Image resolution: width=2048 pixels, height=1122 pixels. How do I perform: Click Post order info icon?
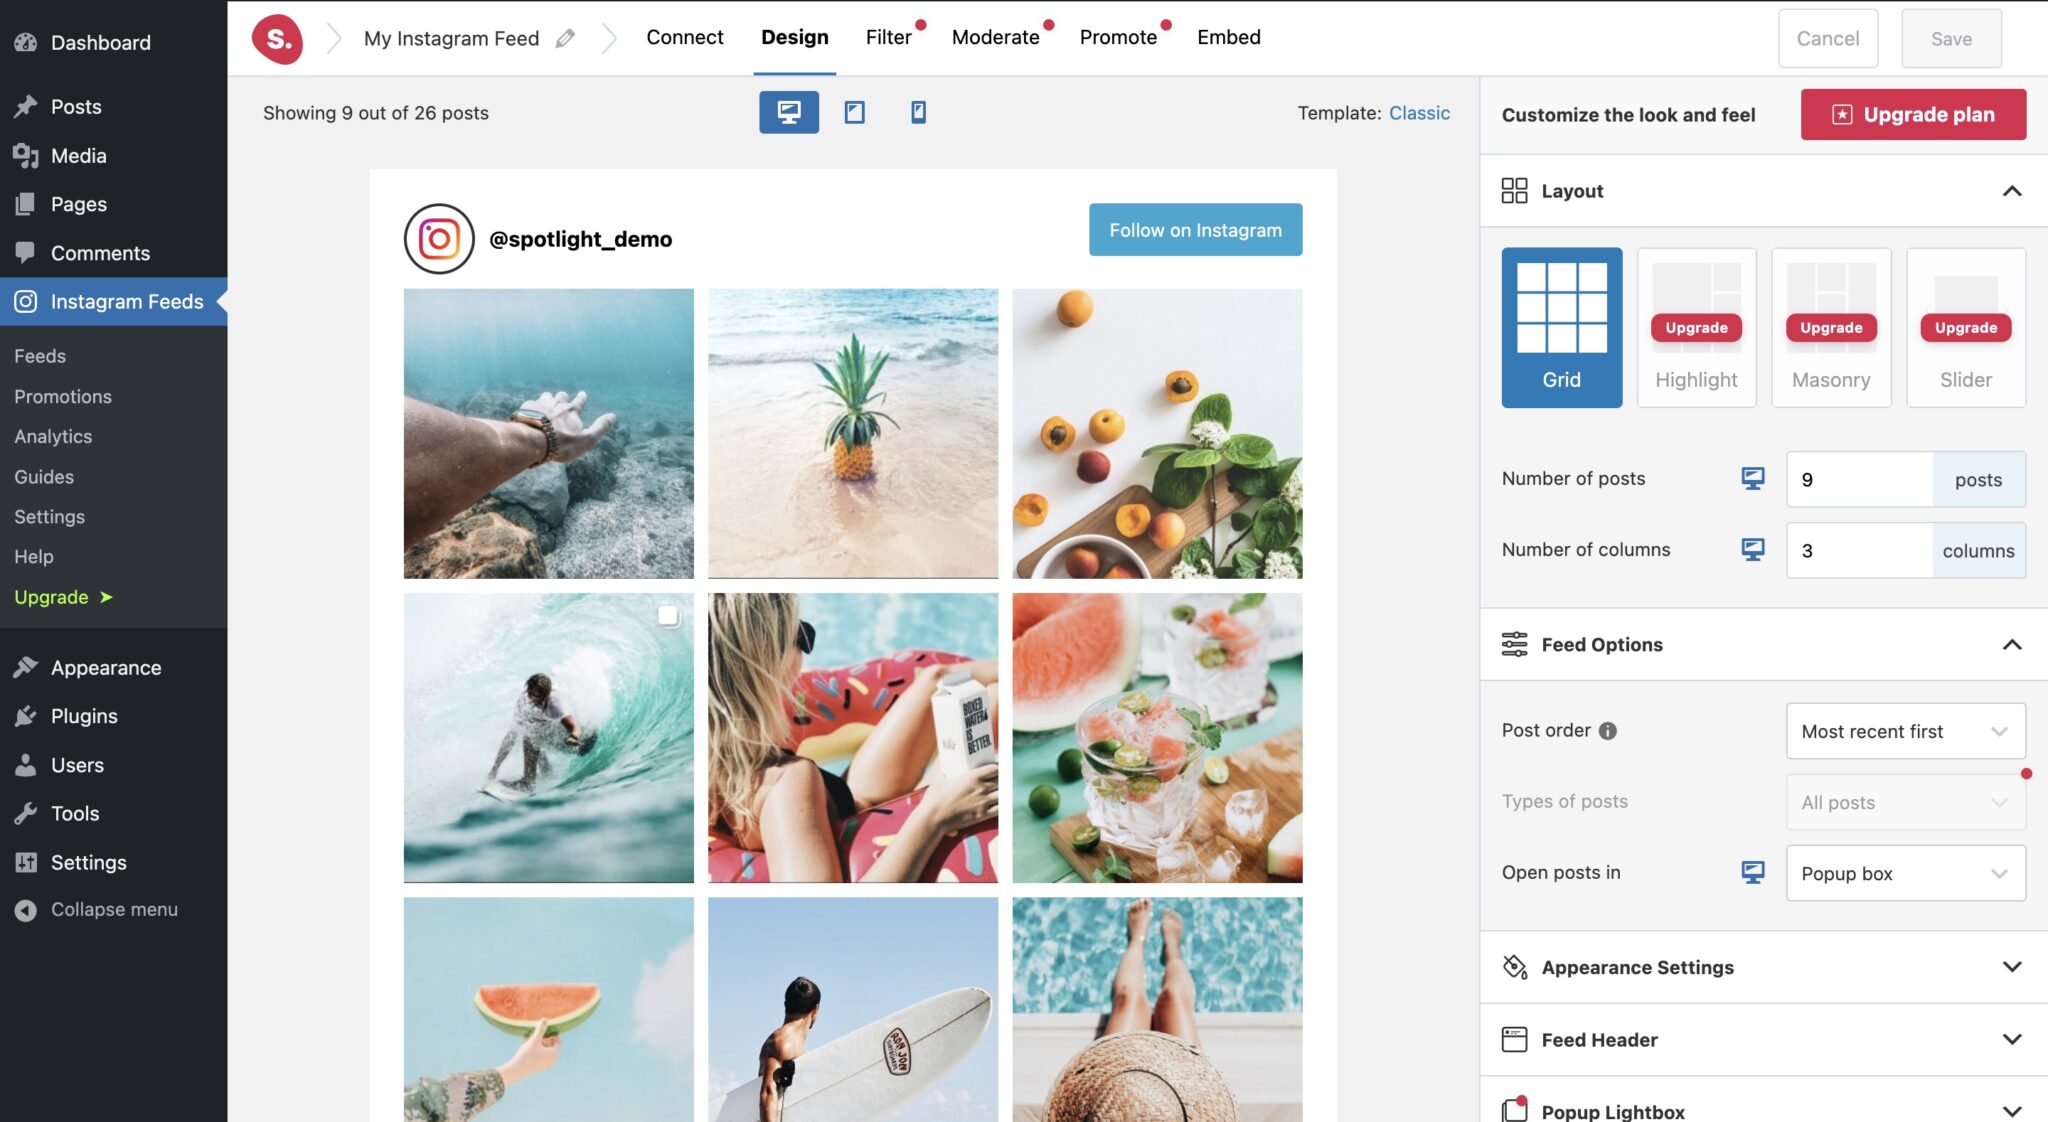tap(1608, 731)
